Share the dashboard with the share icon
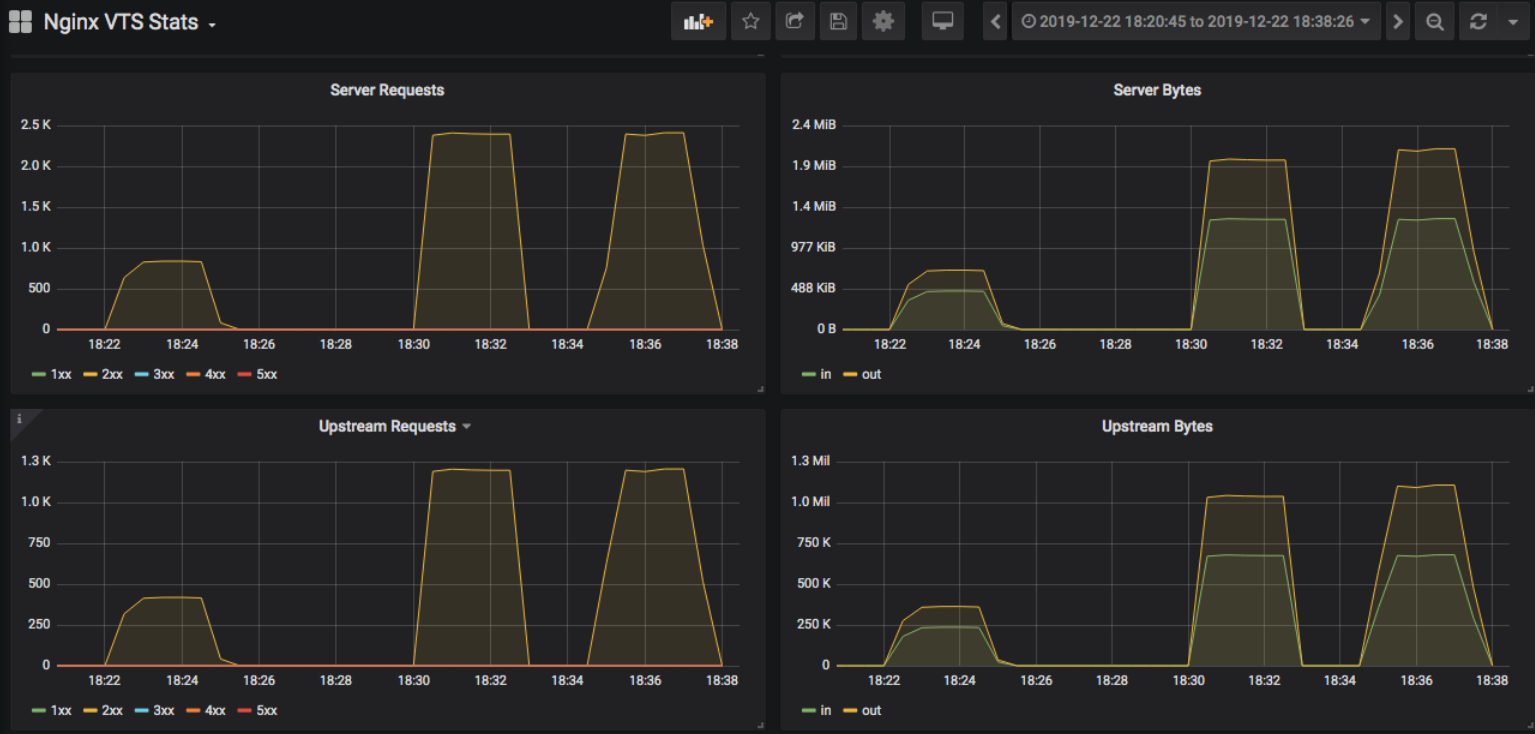The height and width of the screenshot is (734, 1535). [x=794, y=21]
